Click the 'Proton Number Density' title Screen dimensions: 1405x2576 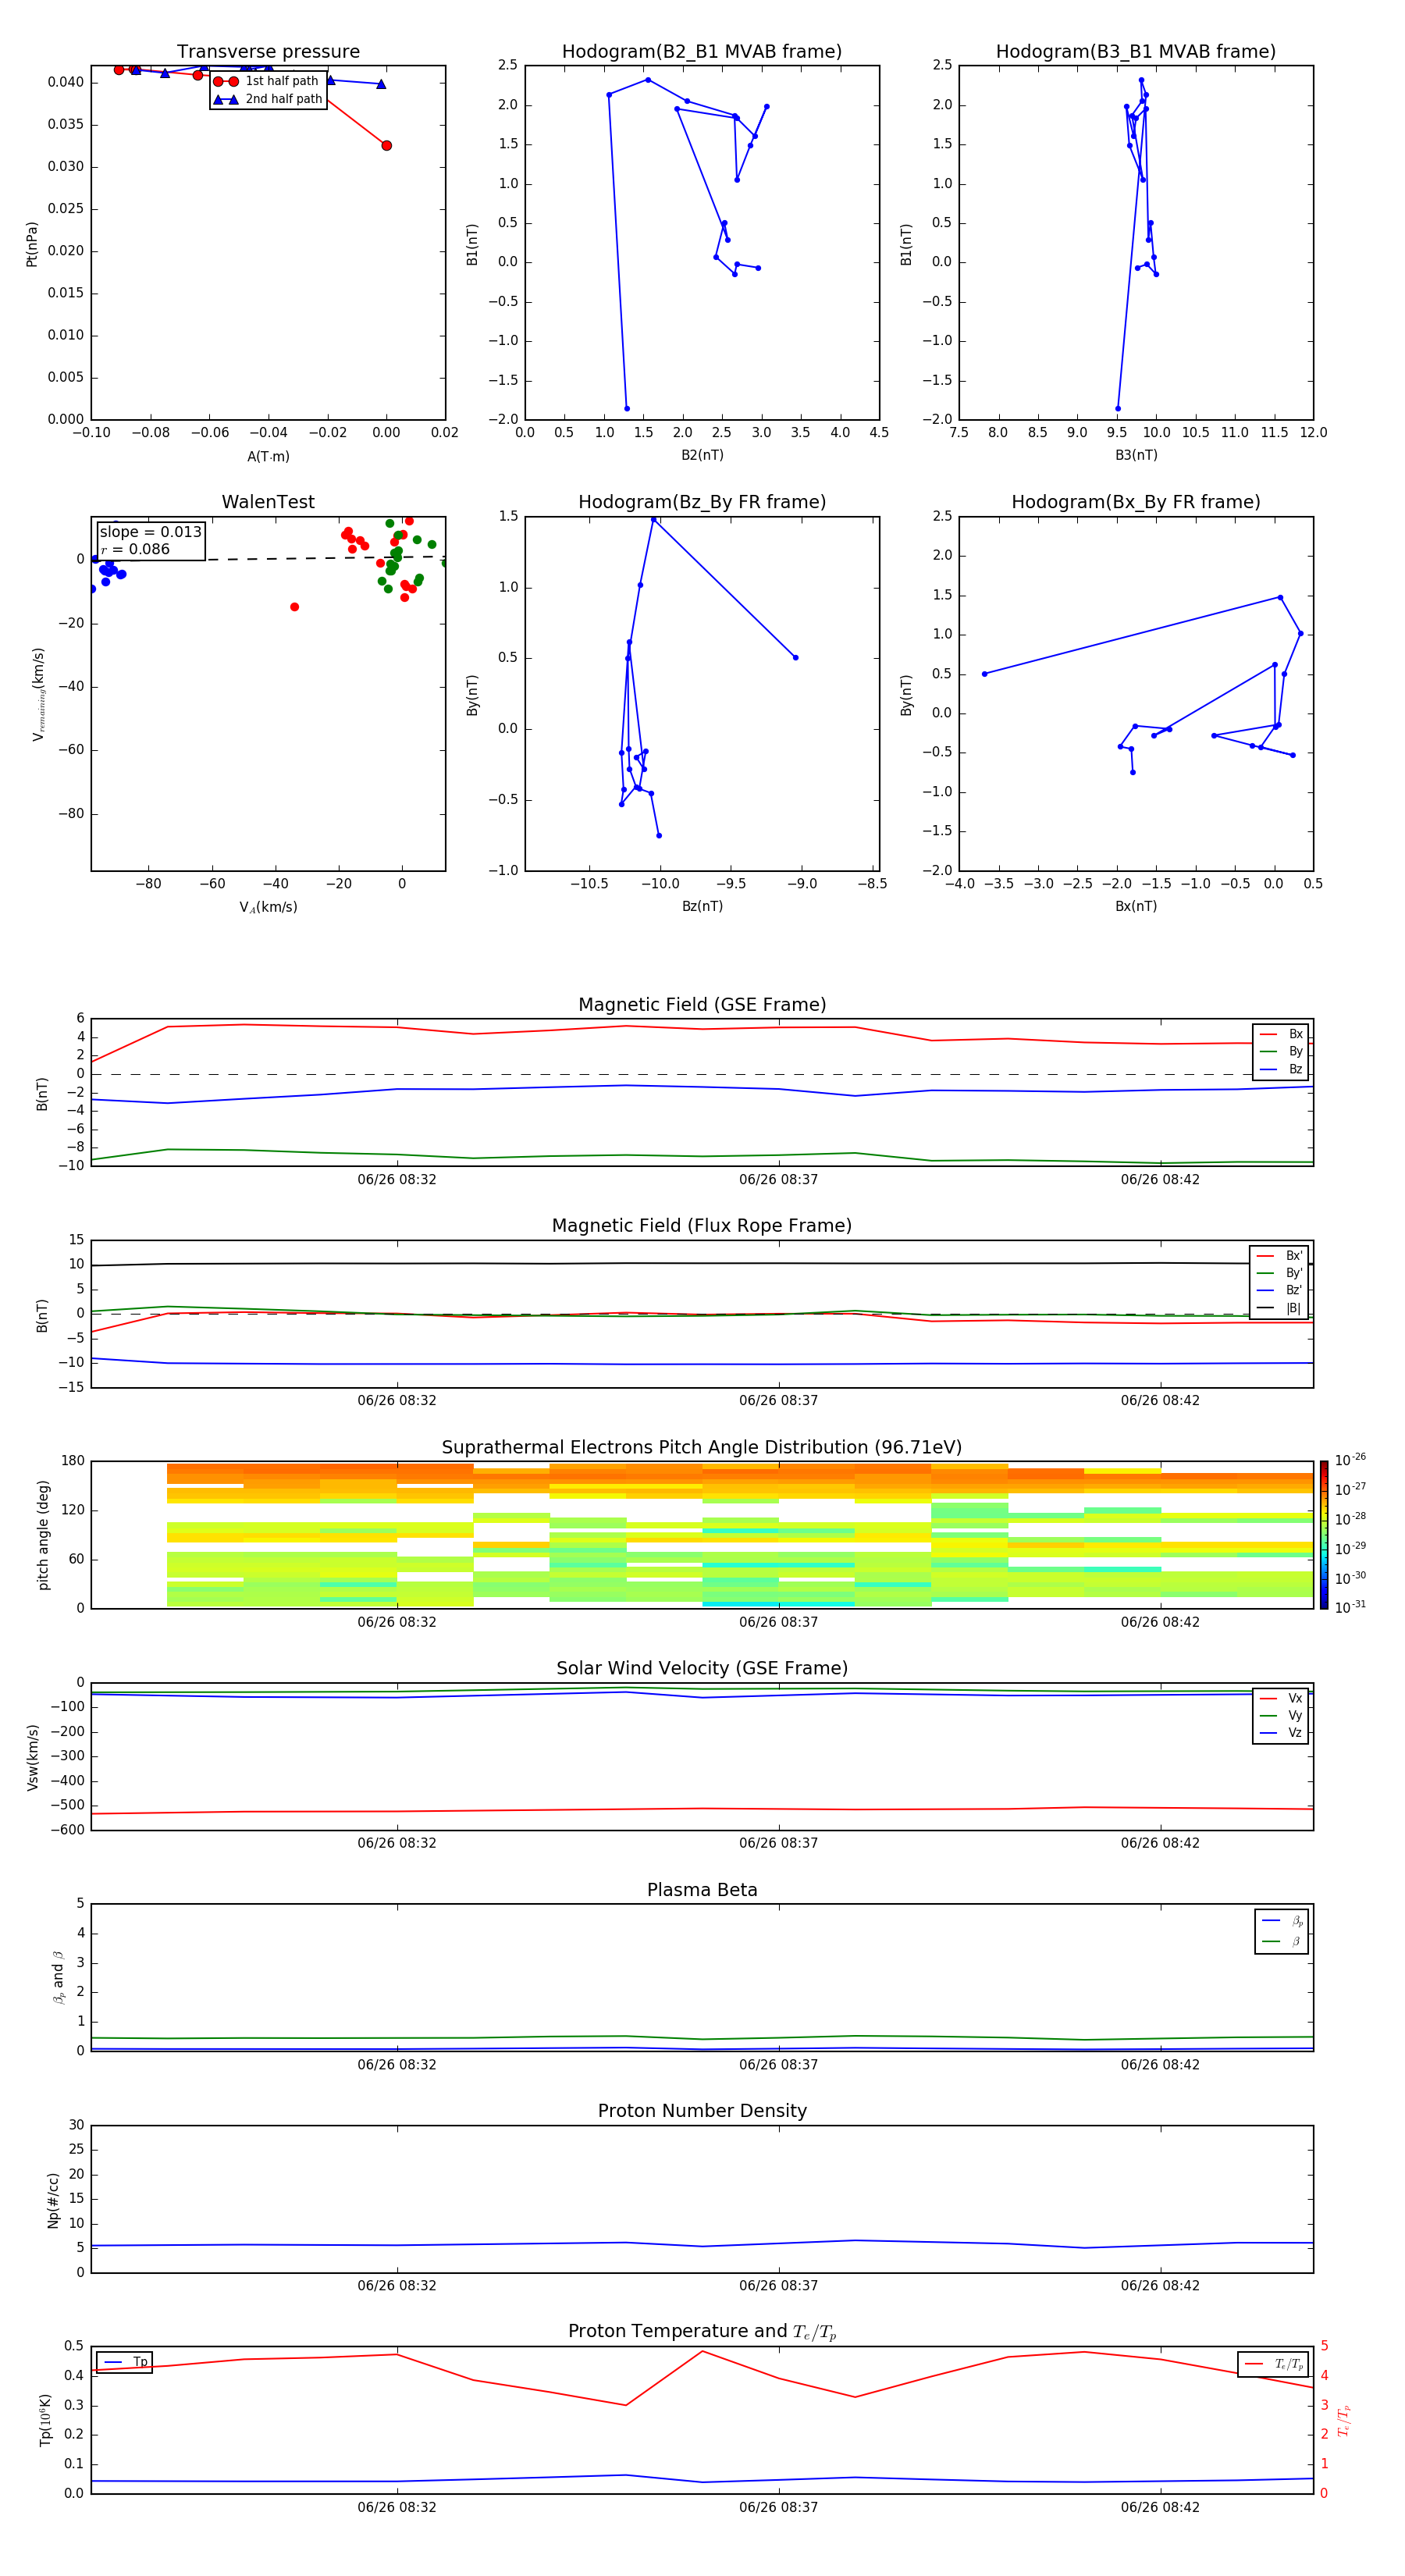point(702,2111)
